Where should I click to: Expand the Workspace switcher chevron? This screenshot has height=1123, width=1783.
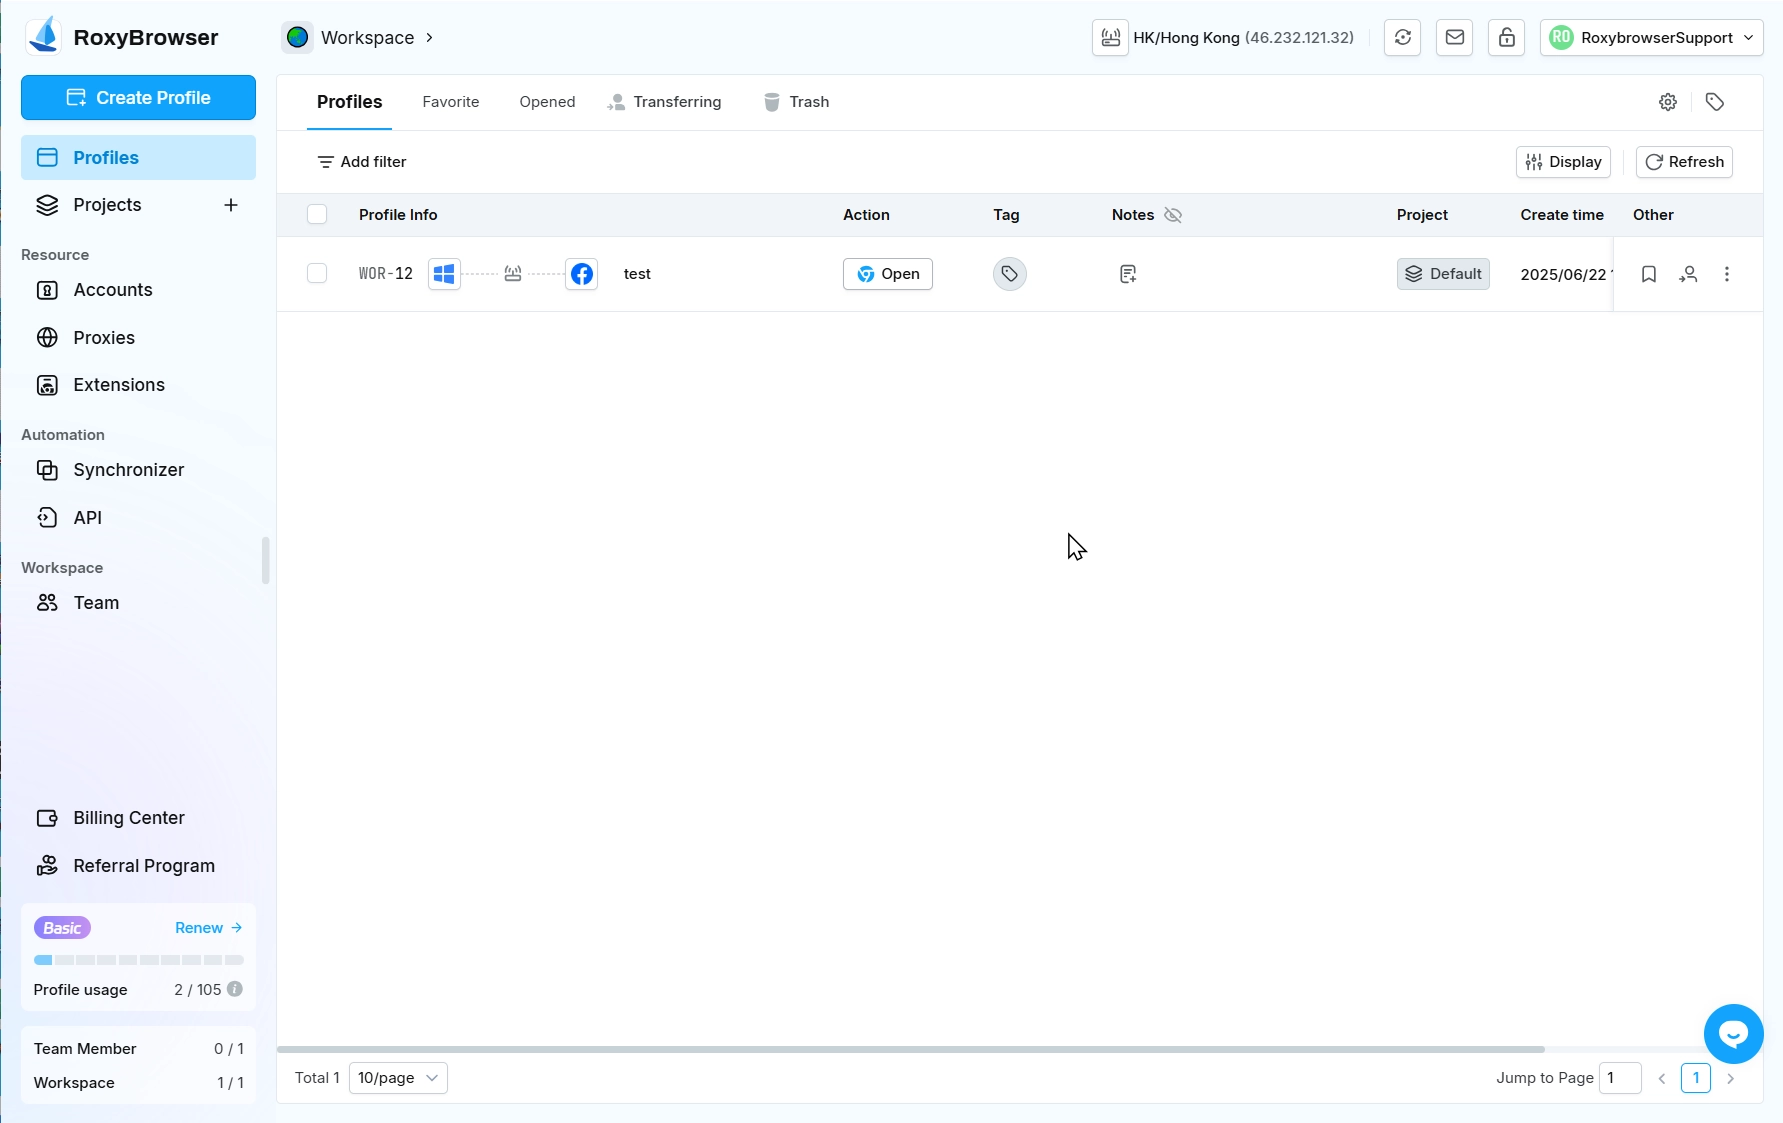[429, 38]
